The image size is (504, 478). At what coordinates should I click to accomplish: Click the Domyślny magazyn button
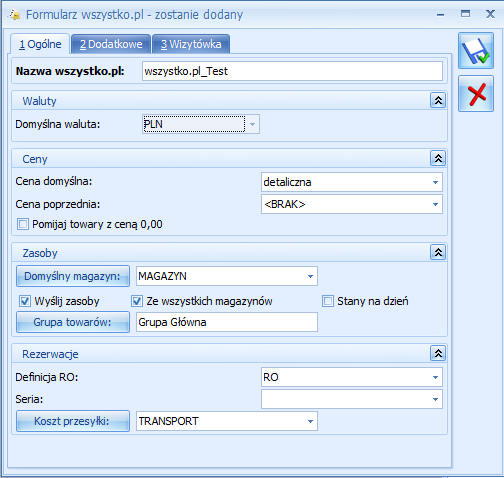pos(73,276)
